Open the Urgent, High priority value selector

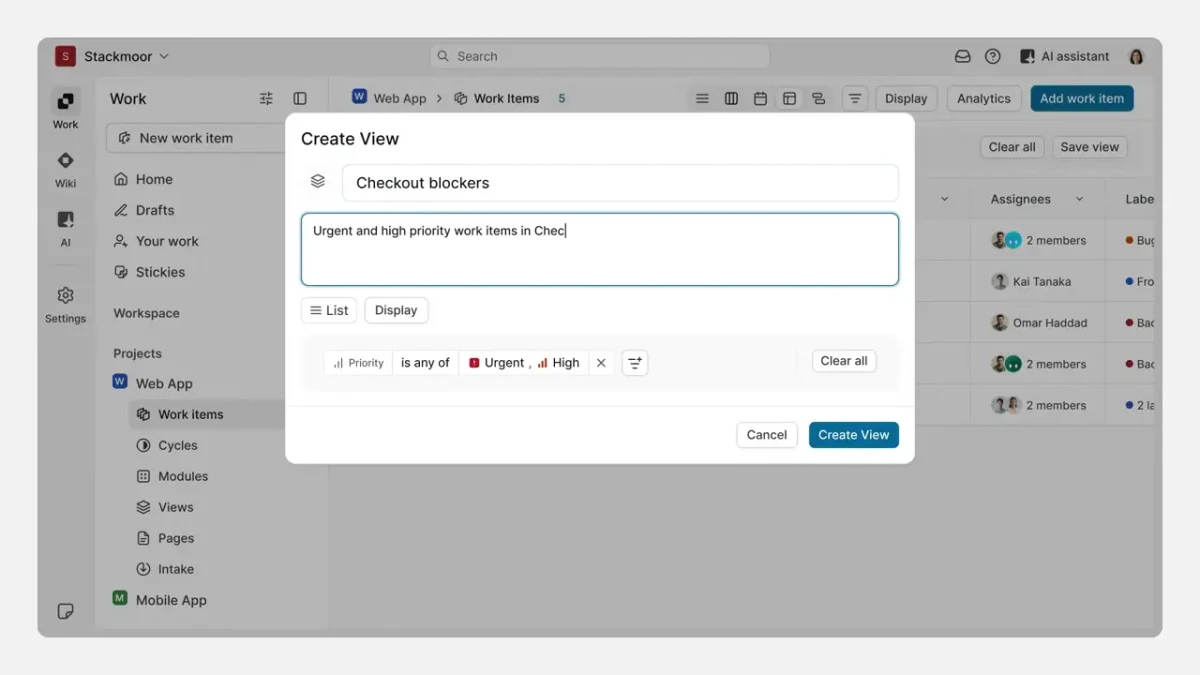(x=524, y=363)
